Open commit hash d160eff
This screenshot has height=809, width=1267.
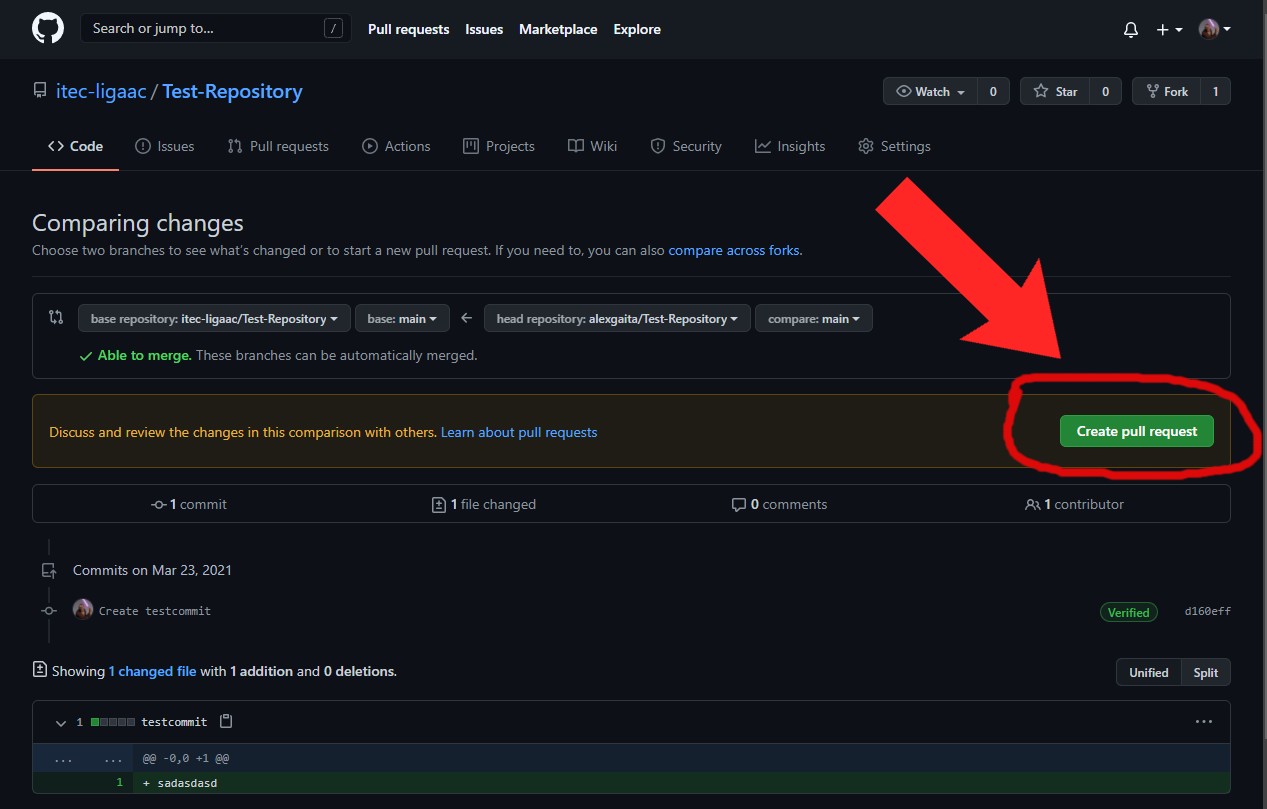point(1207,611)
